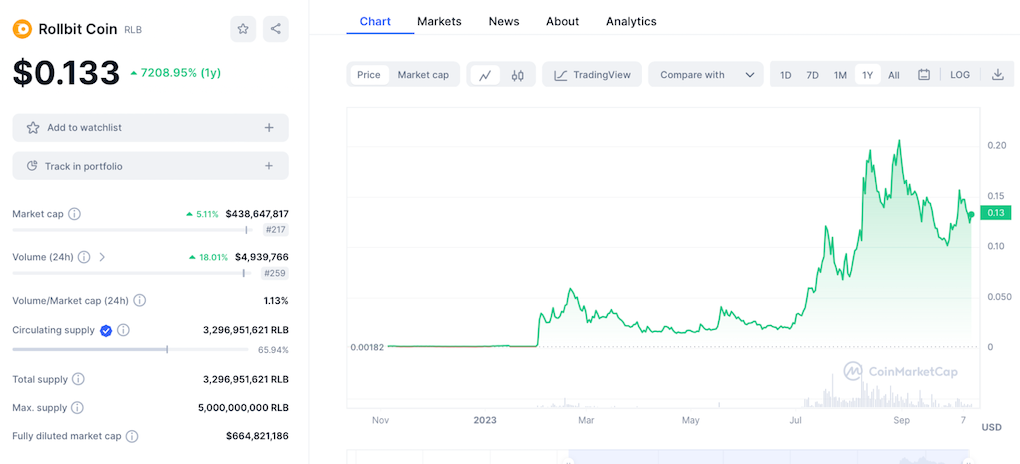Toggle LOG scale on the chart
The height and width of the screenshot is (464, 1020).
tap(960, 75)
